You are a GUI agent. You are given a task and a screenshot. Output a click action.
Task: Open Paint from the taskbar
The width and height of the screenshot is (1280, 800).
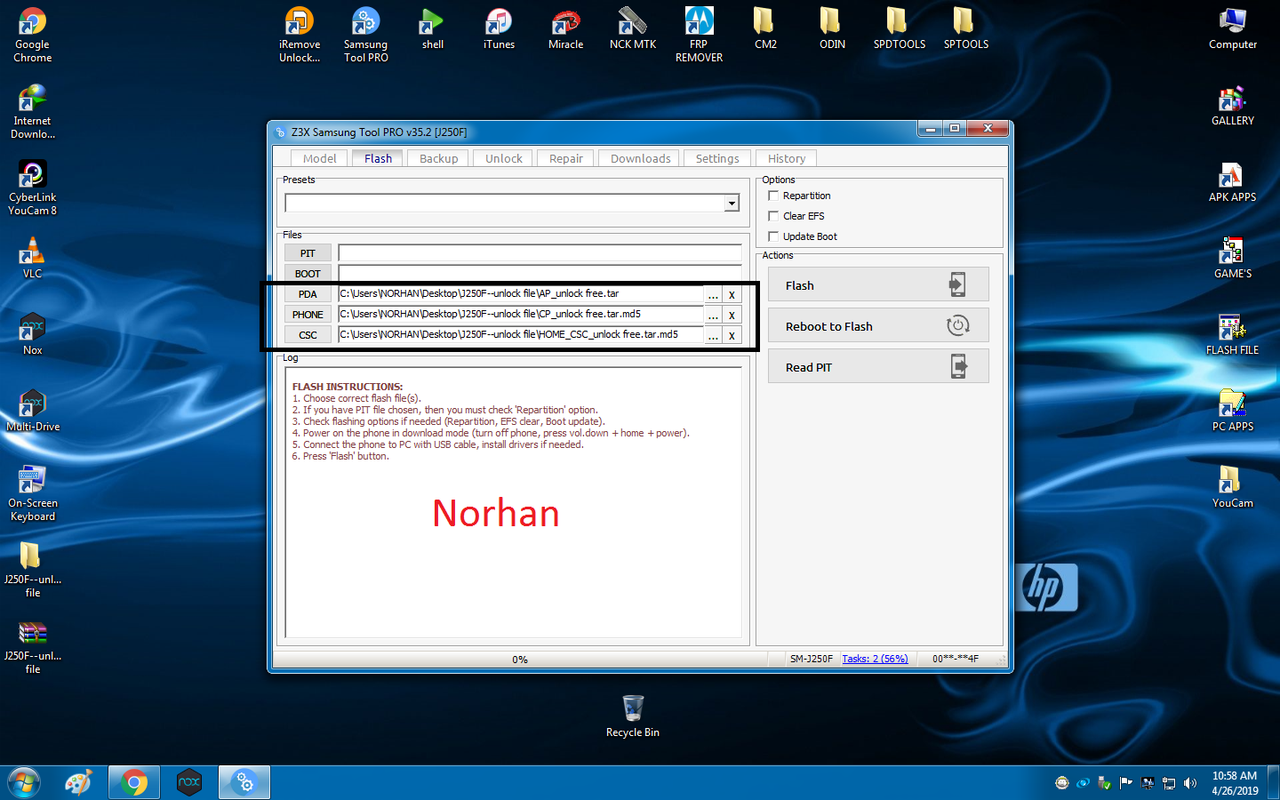[80, 782]
